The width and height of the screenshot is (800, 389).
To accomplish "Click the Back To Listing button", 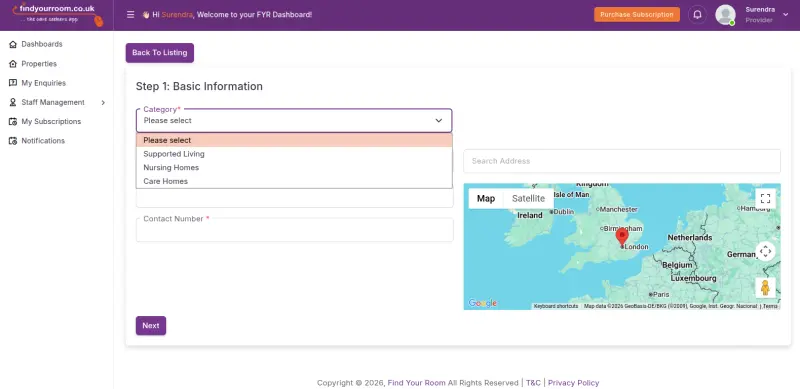I will click(160, 53).
